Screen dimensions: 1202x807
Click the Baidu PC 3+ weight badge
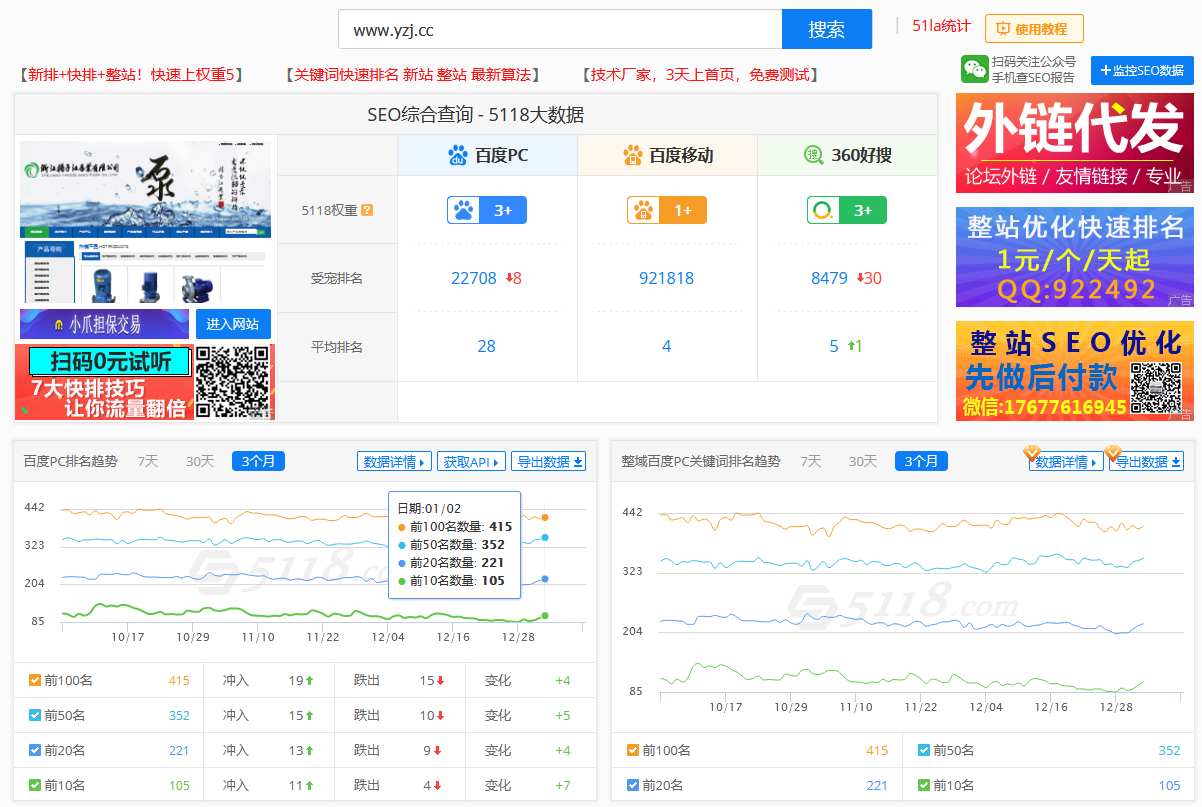tap(487, 210)
